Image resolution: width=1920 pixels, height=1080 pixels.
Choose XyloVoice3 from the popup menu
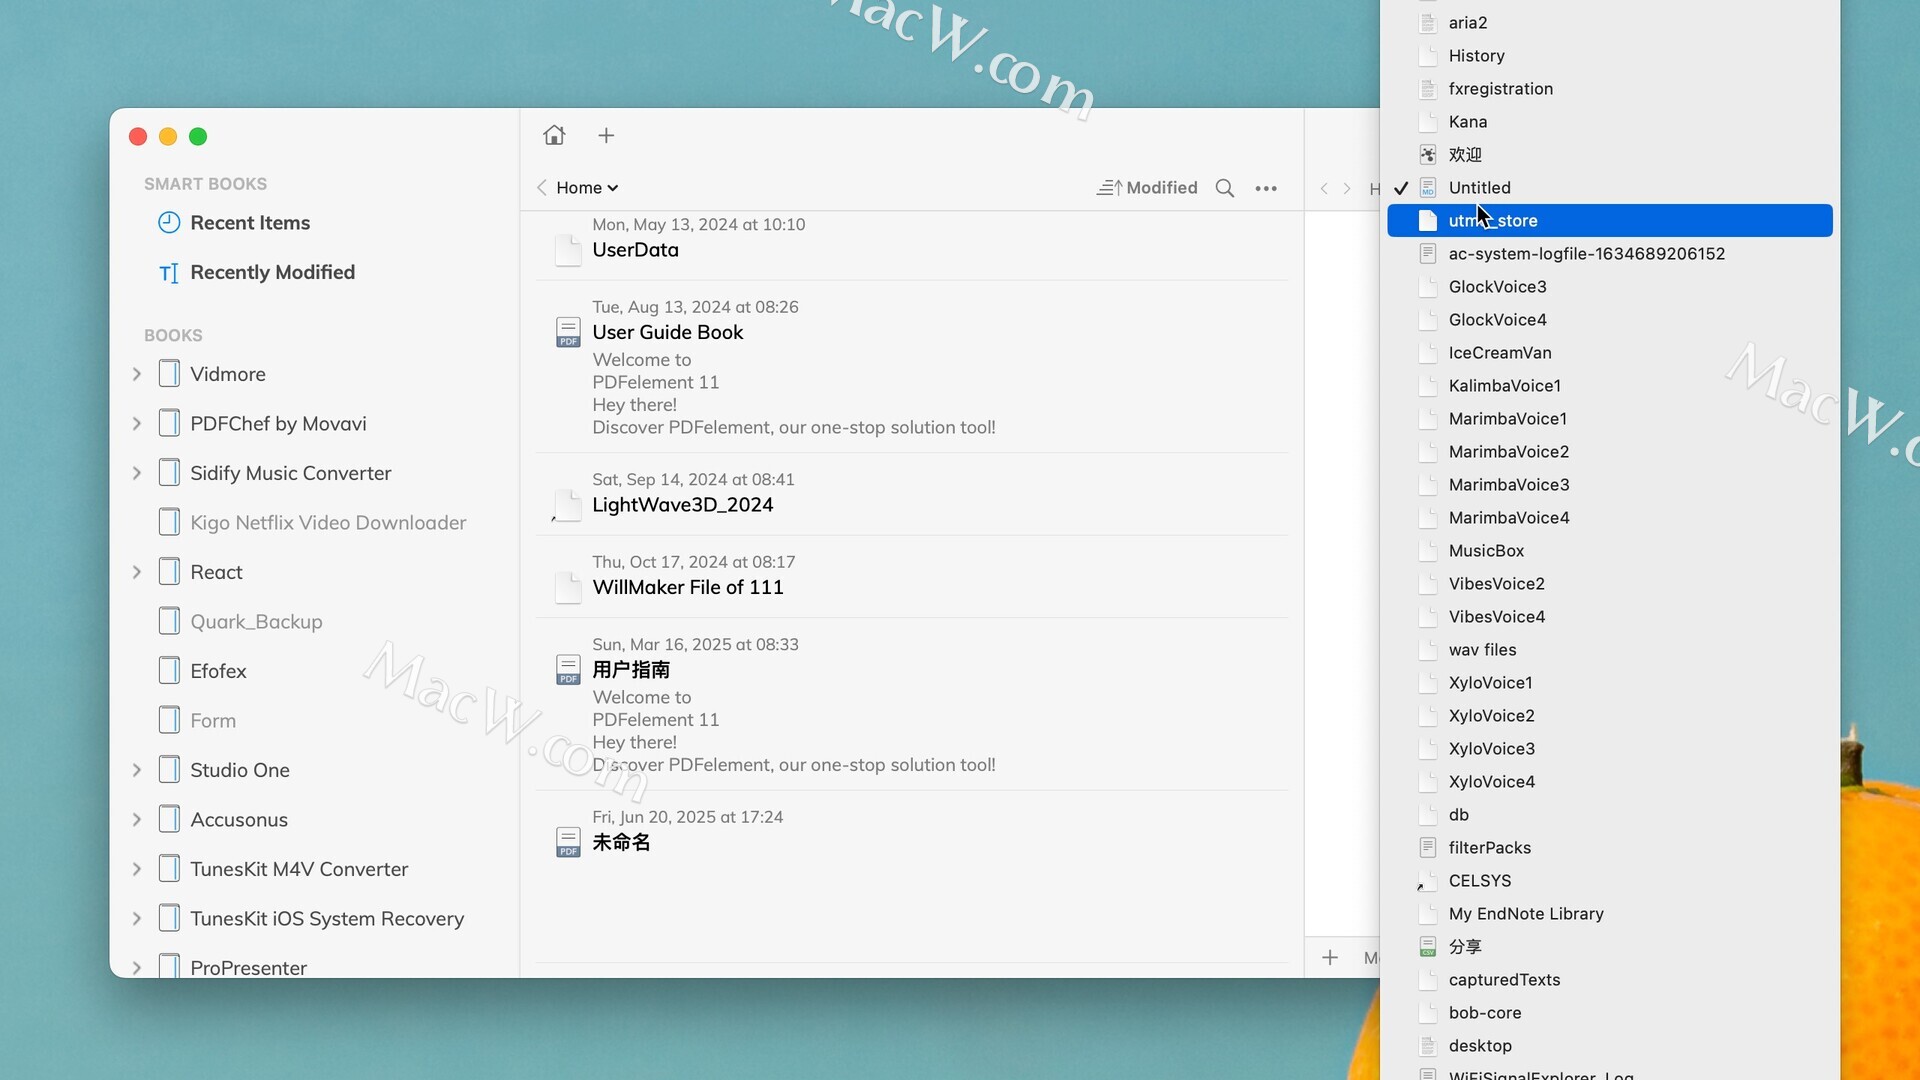pyautogui.click(x=1610, y=748)
